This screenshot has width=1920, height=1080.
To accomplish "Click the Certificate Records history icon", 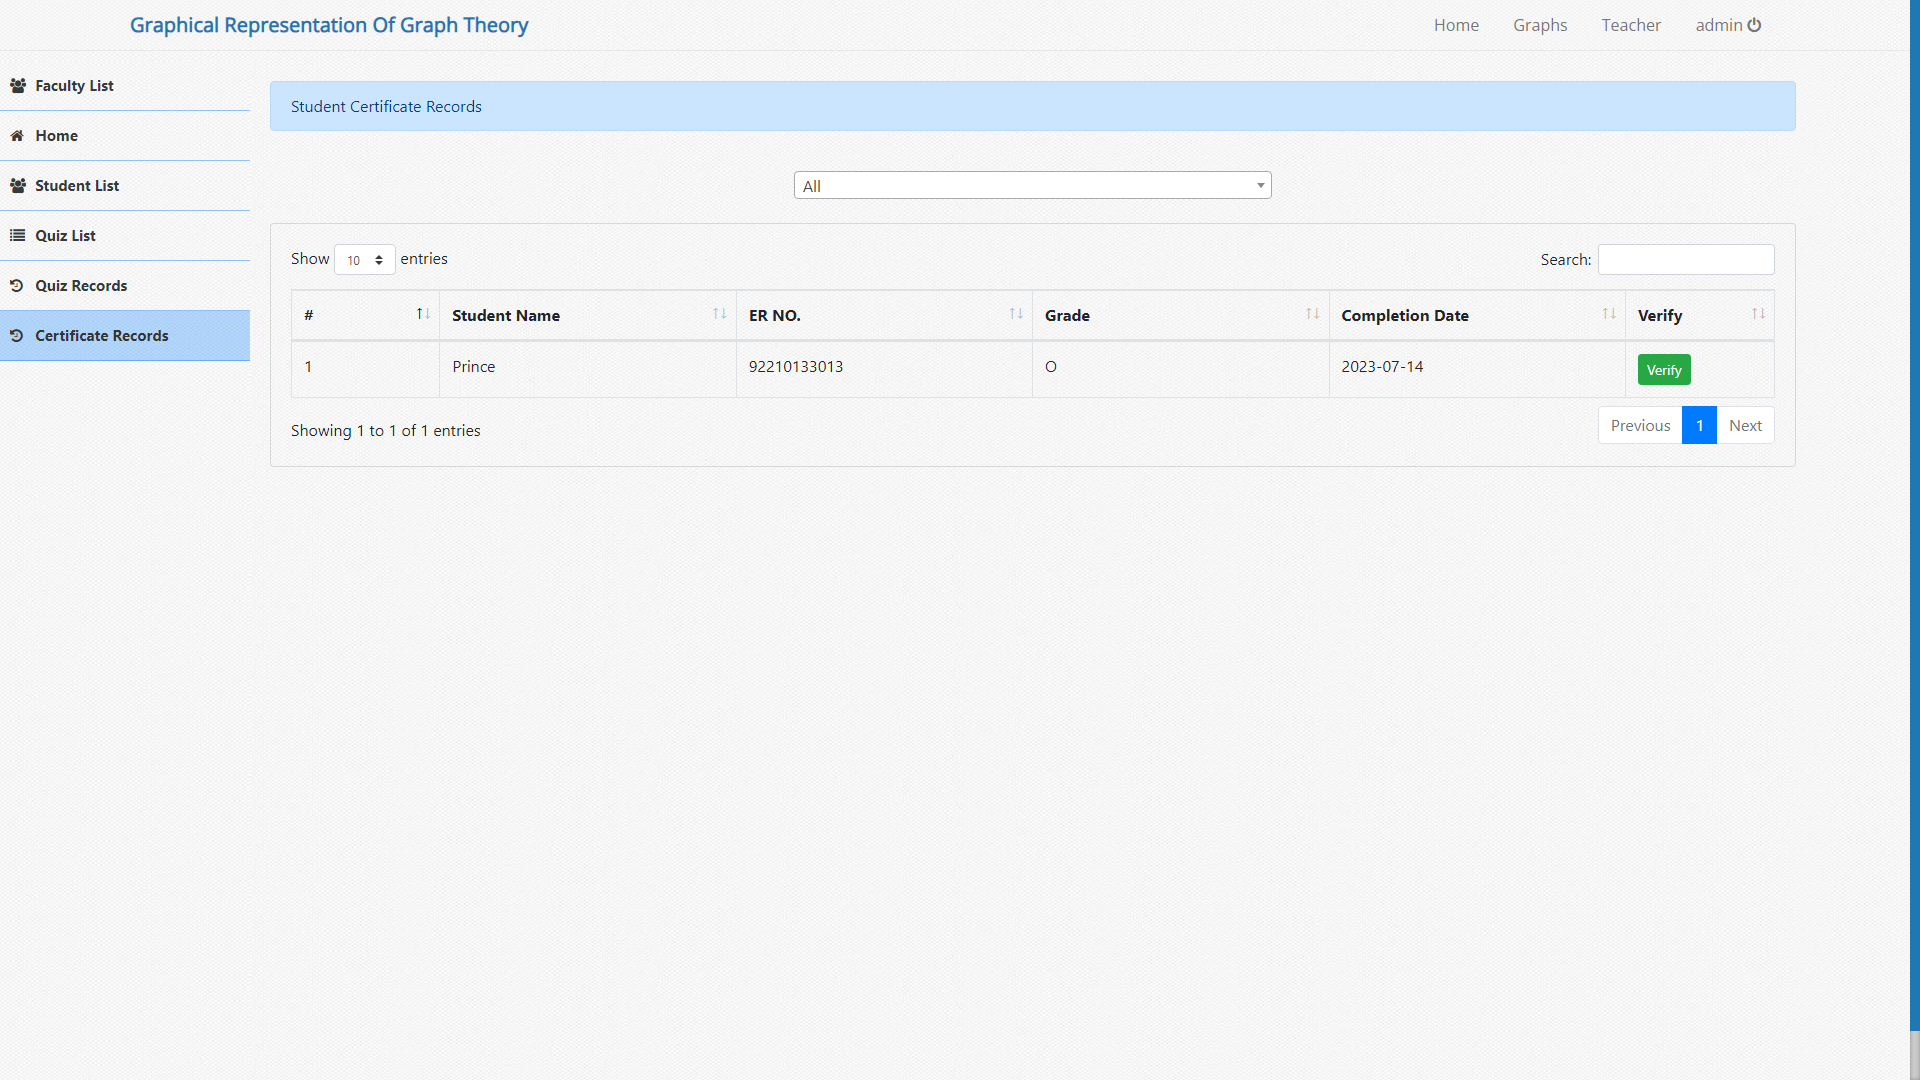I will (x=17, y=336).
